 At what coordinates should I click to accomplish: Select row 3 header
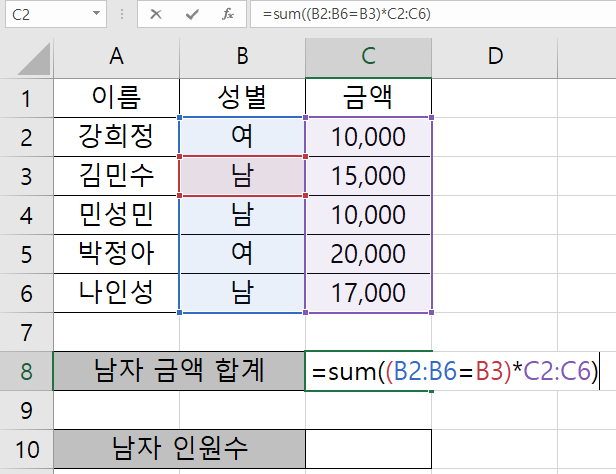[x=26, y=176]
